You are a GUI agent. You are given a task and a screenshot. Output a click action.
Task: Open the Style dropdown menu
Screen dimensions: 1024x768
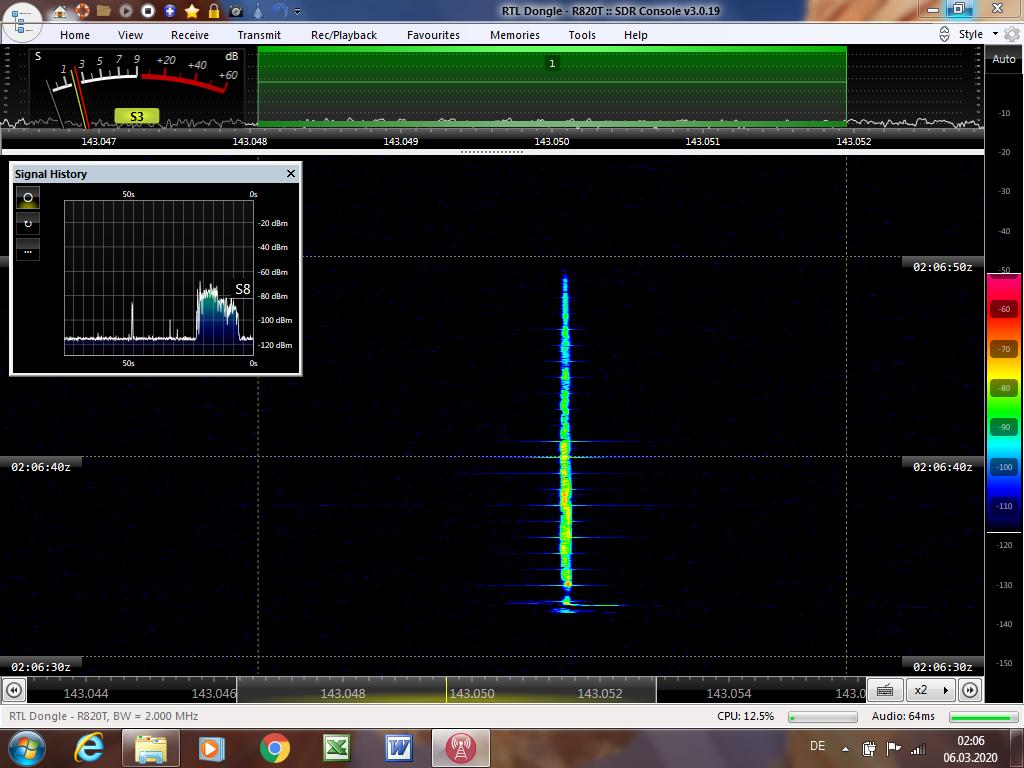(978, 34)
